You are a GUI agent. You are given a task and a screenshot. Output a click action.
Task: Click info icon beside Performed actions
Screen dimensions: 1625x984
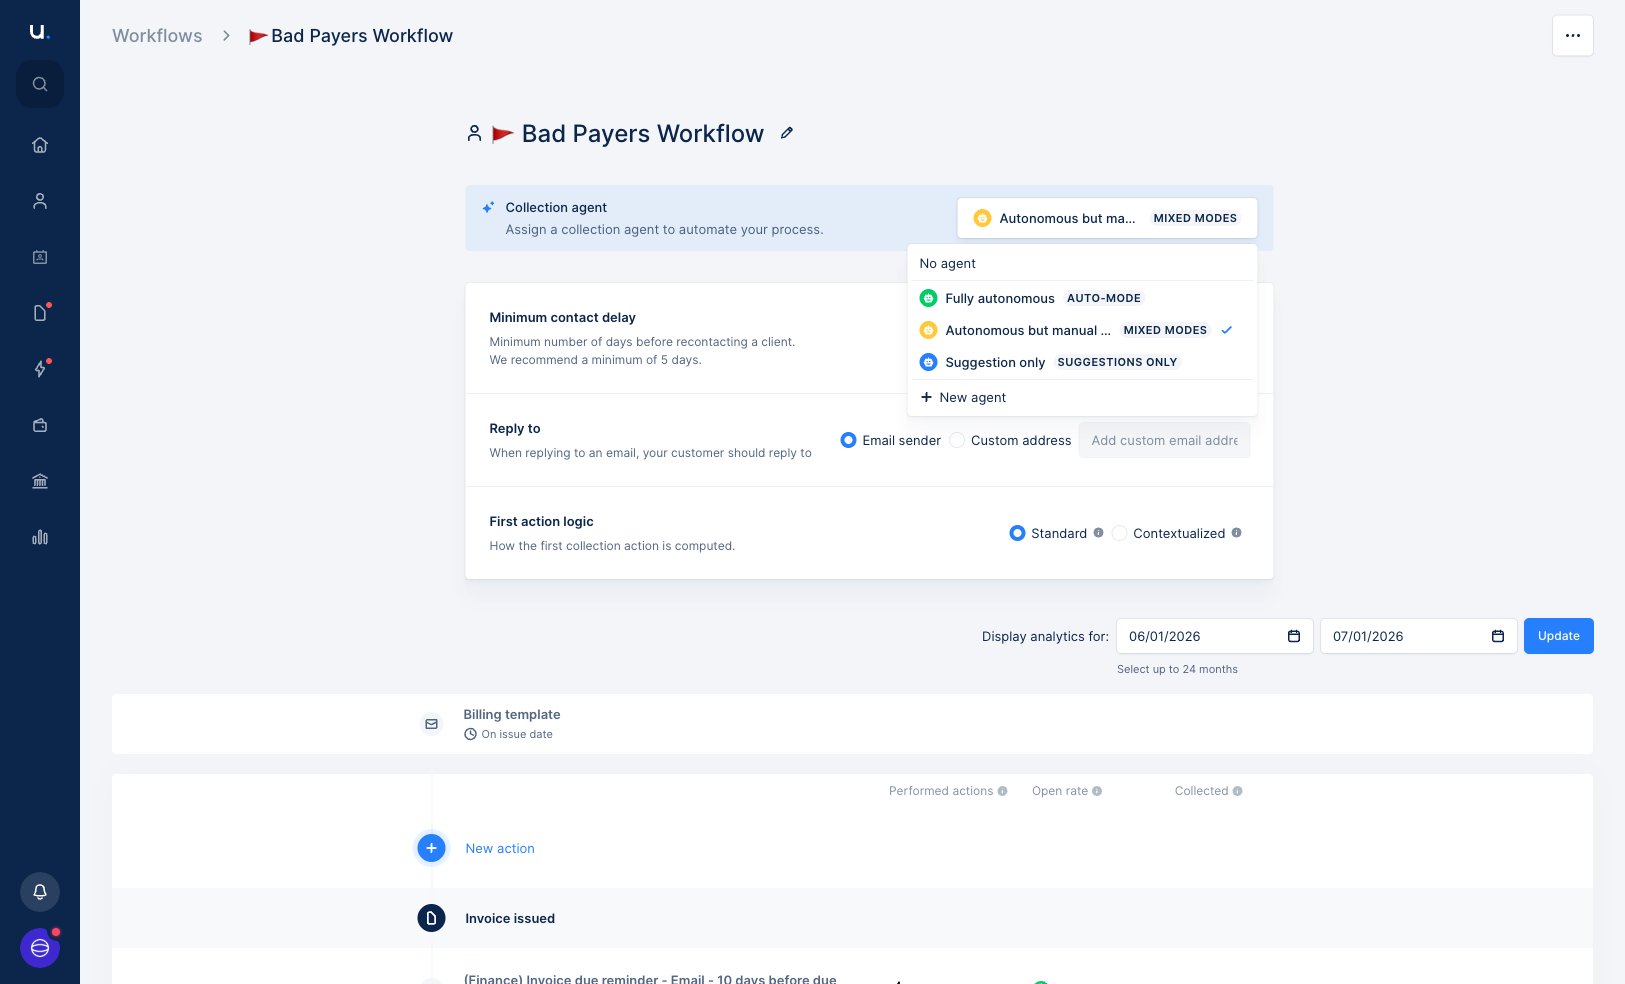point(1002,791)
